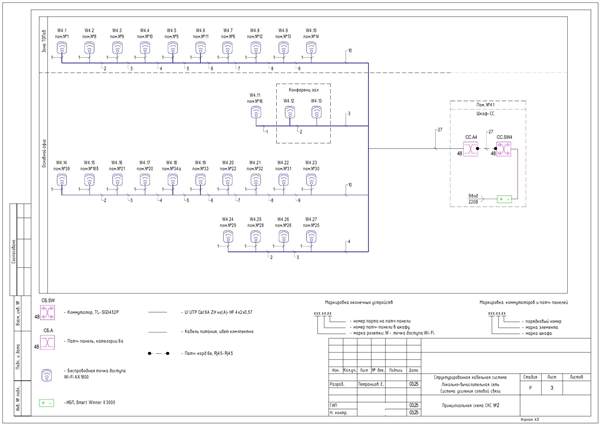Select access point W4.12 in conference hall
Screen dimensions: 600x425
pyautogui.click(x=290, y=113)
